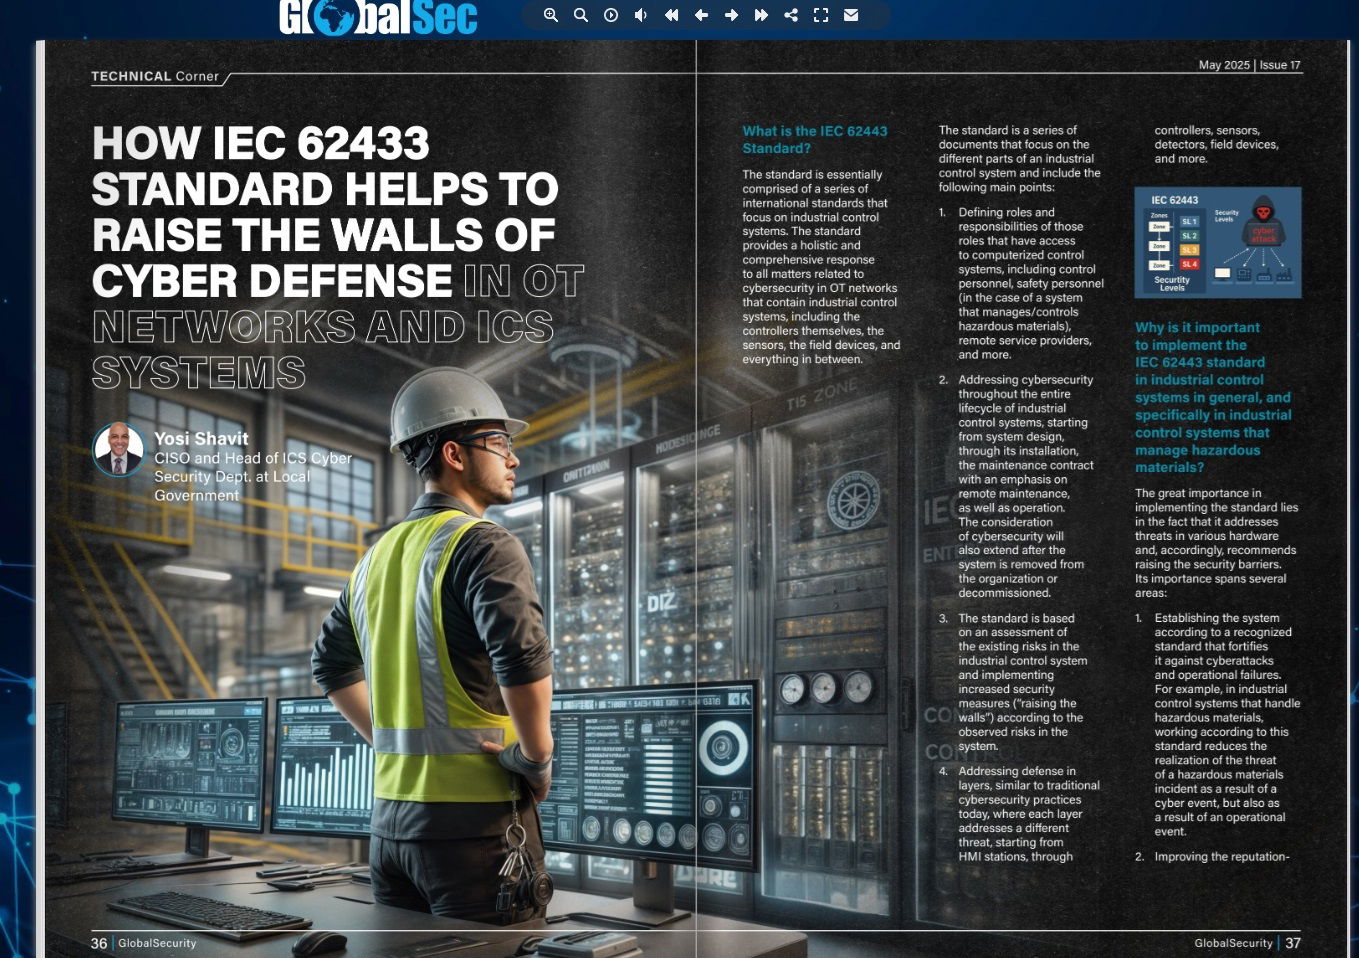Viewport: 1359px width, 958px height.
Task: Click 'CISO and Head of ICS Cyber' subtitle
Action: [x=253, y=458]
